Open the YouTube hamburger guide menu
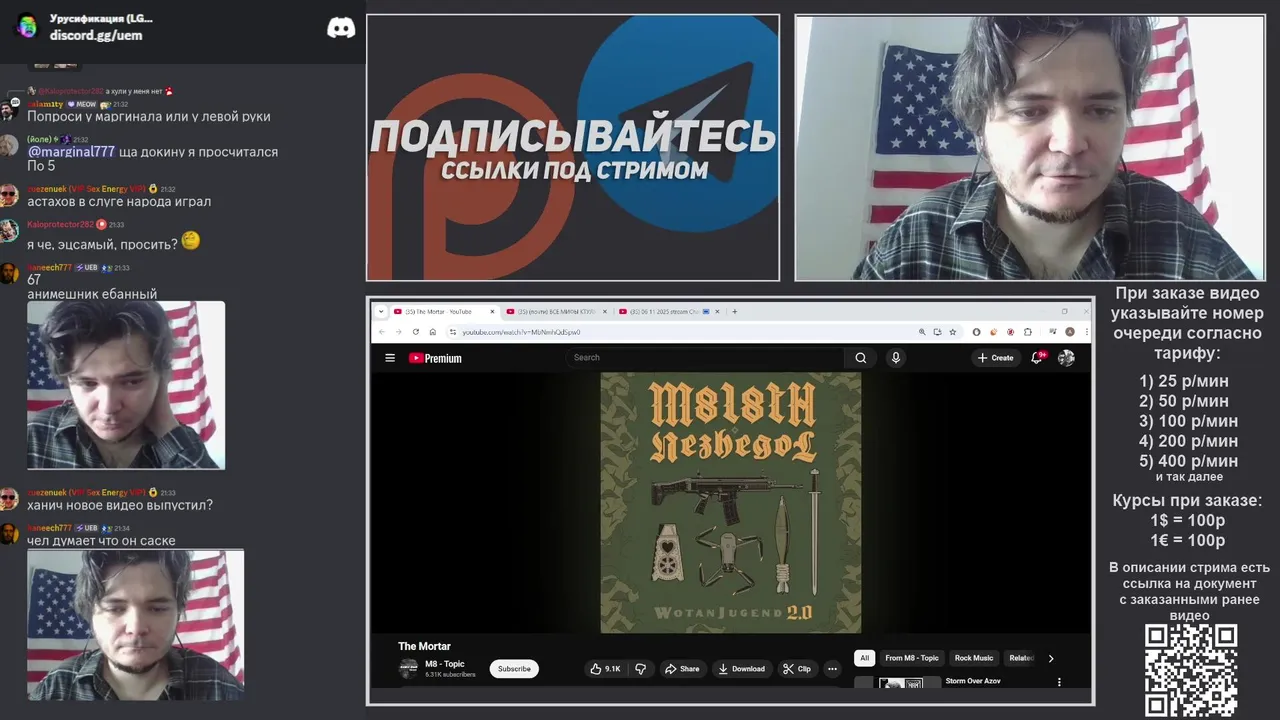The width and height of the screenshot is (1280, 720). point(390,358)
